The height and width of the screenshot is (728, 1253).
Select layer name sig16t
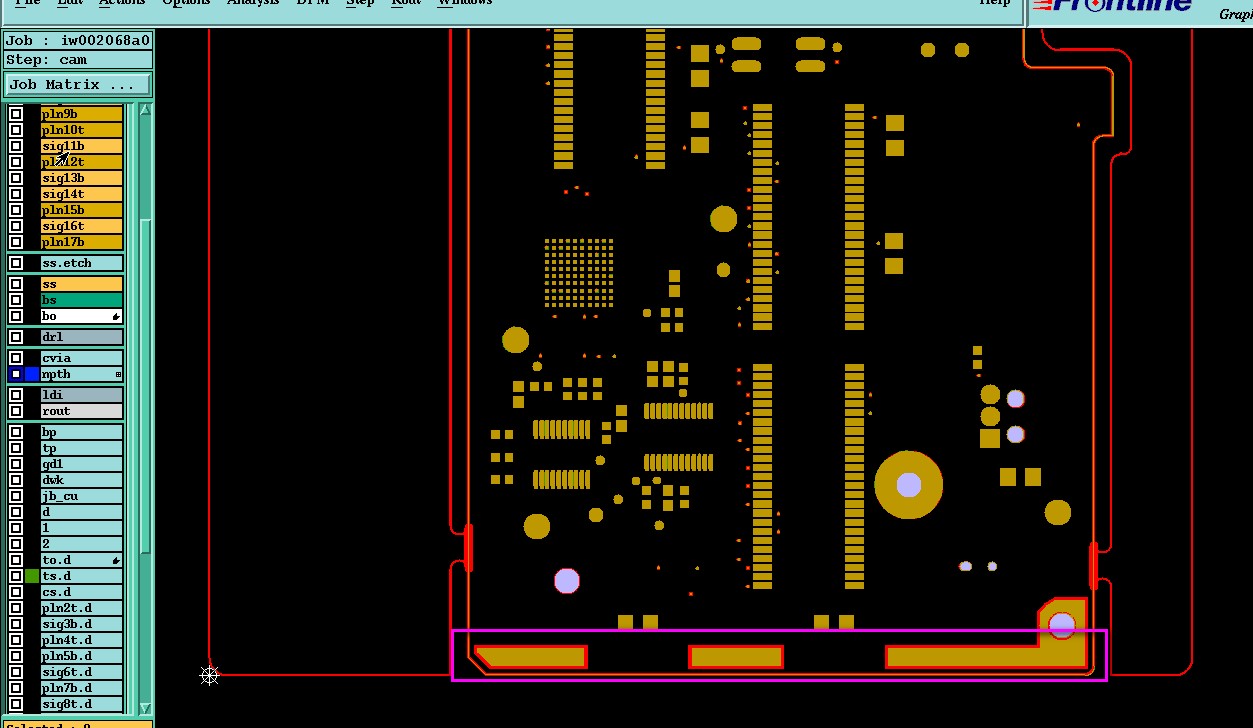coord(81,226)
